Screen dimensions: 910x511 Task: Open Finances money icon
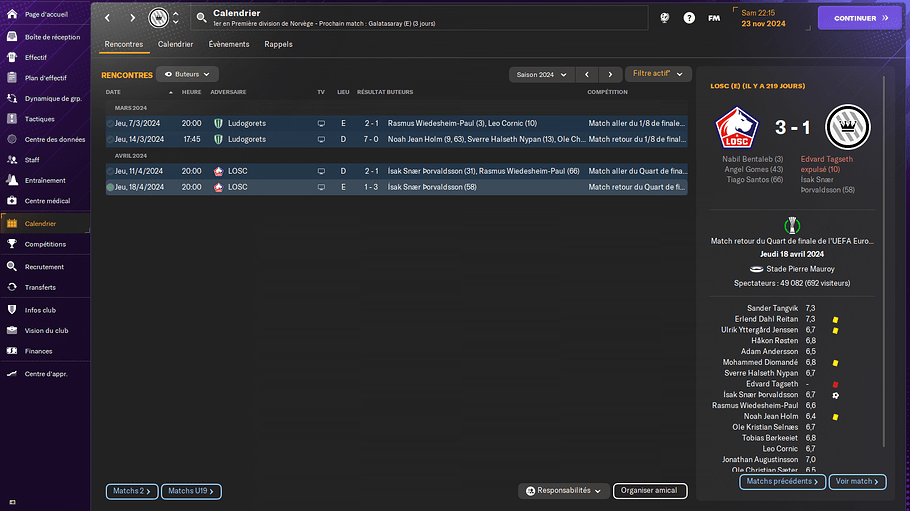click(12, 351)
